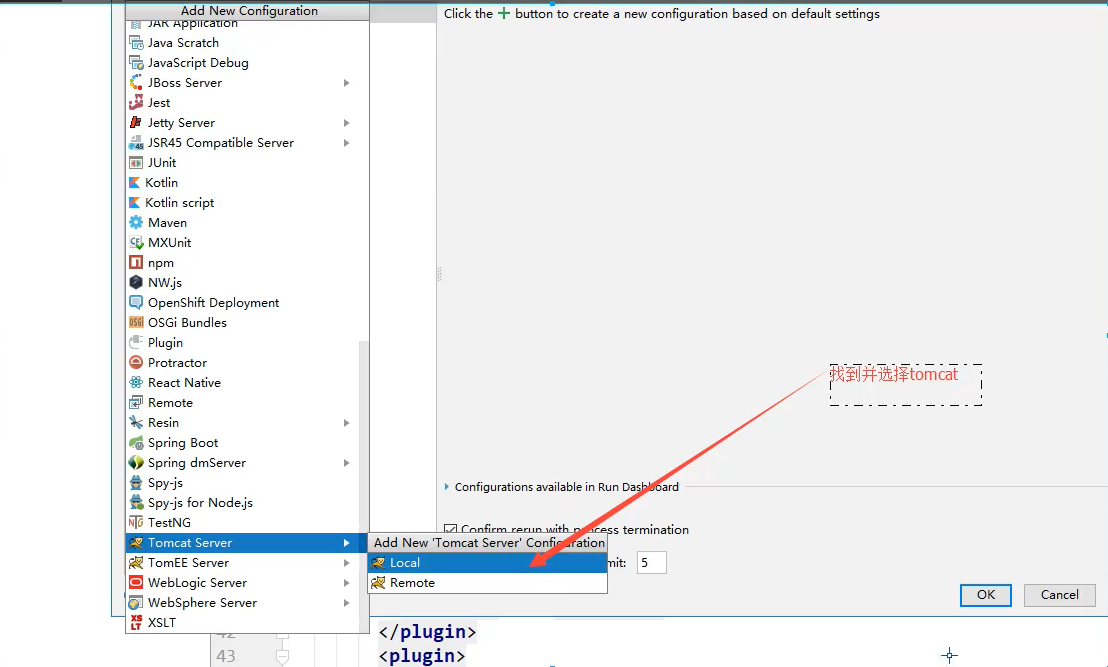Toggle Confirm rerun with process termination checkbox
Image resolution: width=1108 pixels, height=667 pixels.
coord(450,530)
